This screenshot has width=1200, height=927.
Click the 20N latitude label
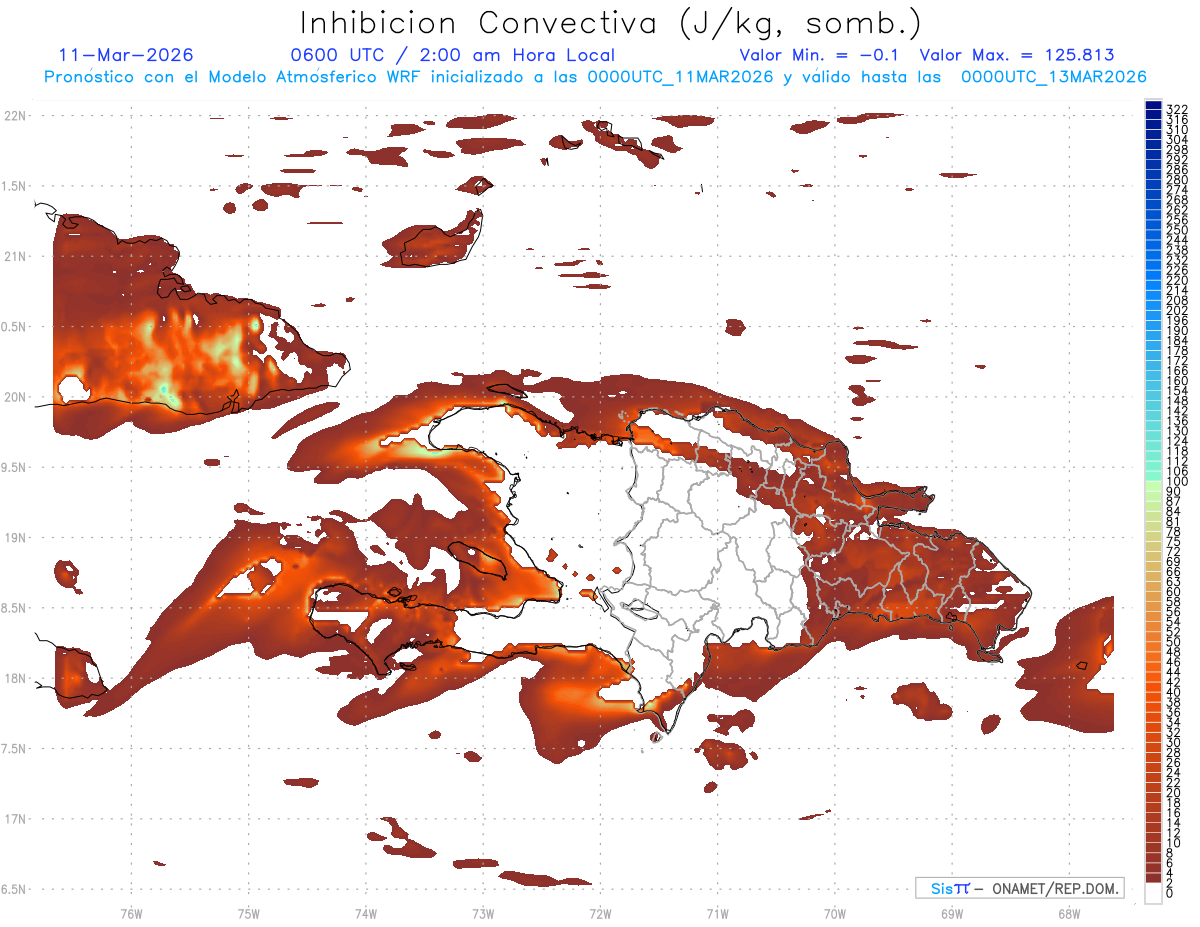(15, 397)
